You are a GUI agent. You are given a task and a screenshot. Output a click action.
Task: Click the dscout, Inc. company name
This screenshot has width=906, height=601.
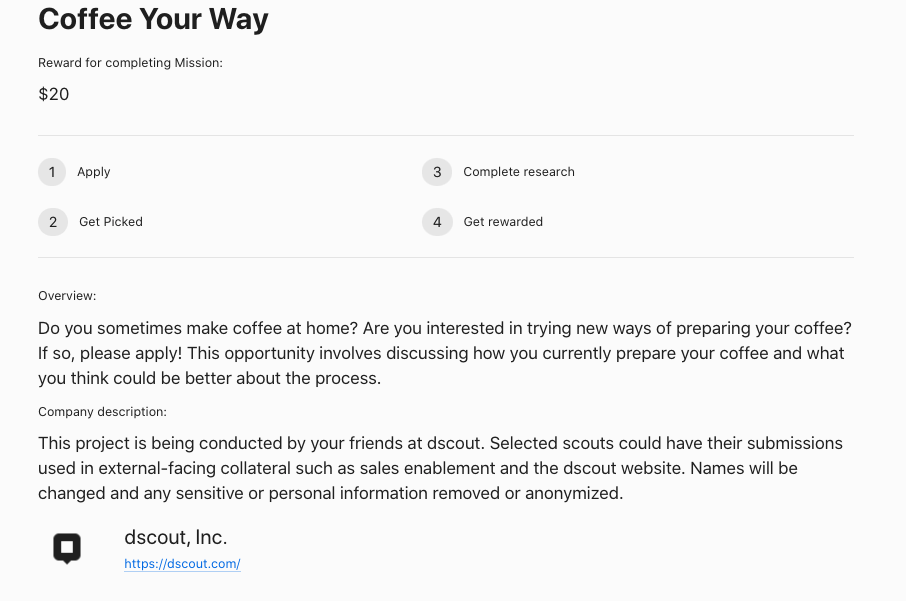[176, 537]
